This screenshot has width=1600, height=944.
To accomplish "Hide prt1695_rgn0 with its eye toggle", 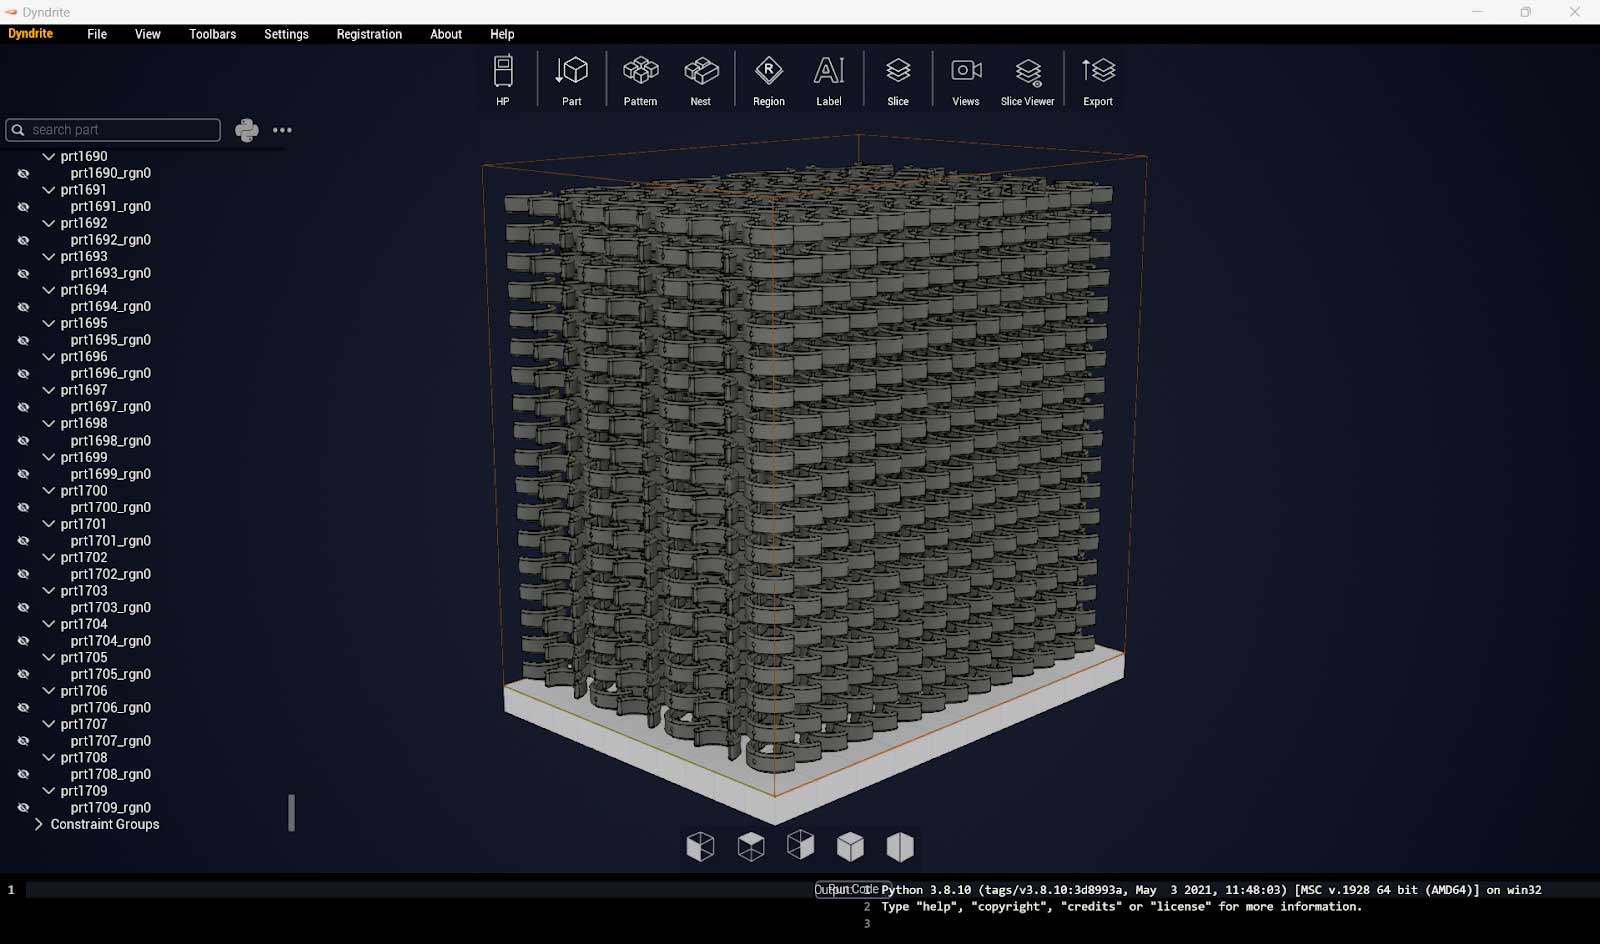I will point(23,340).
